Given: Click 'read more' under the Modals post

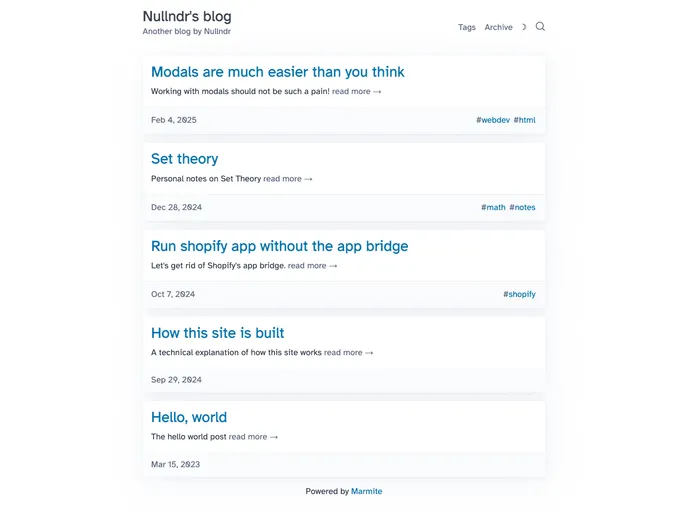Looking at the screenshot, I should point(356,92).
